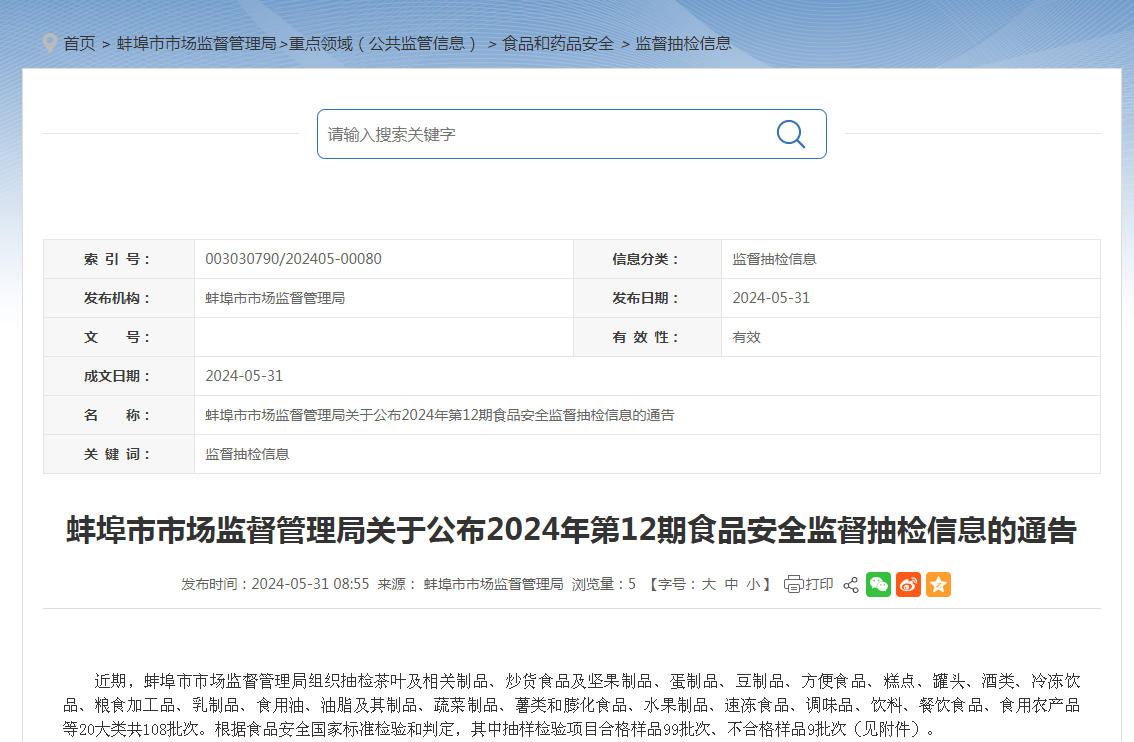The width and height of the screenshot is (1134, 742).
Task: Click the location pin icon in breadcrumb
Action: point(50,43)
